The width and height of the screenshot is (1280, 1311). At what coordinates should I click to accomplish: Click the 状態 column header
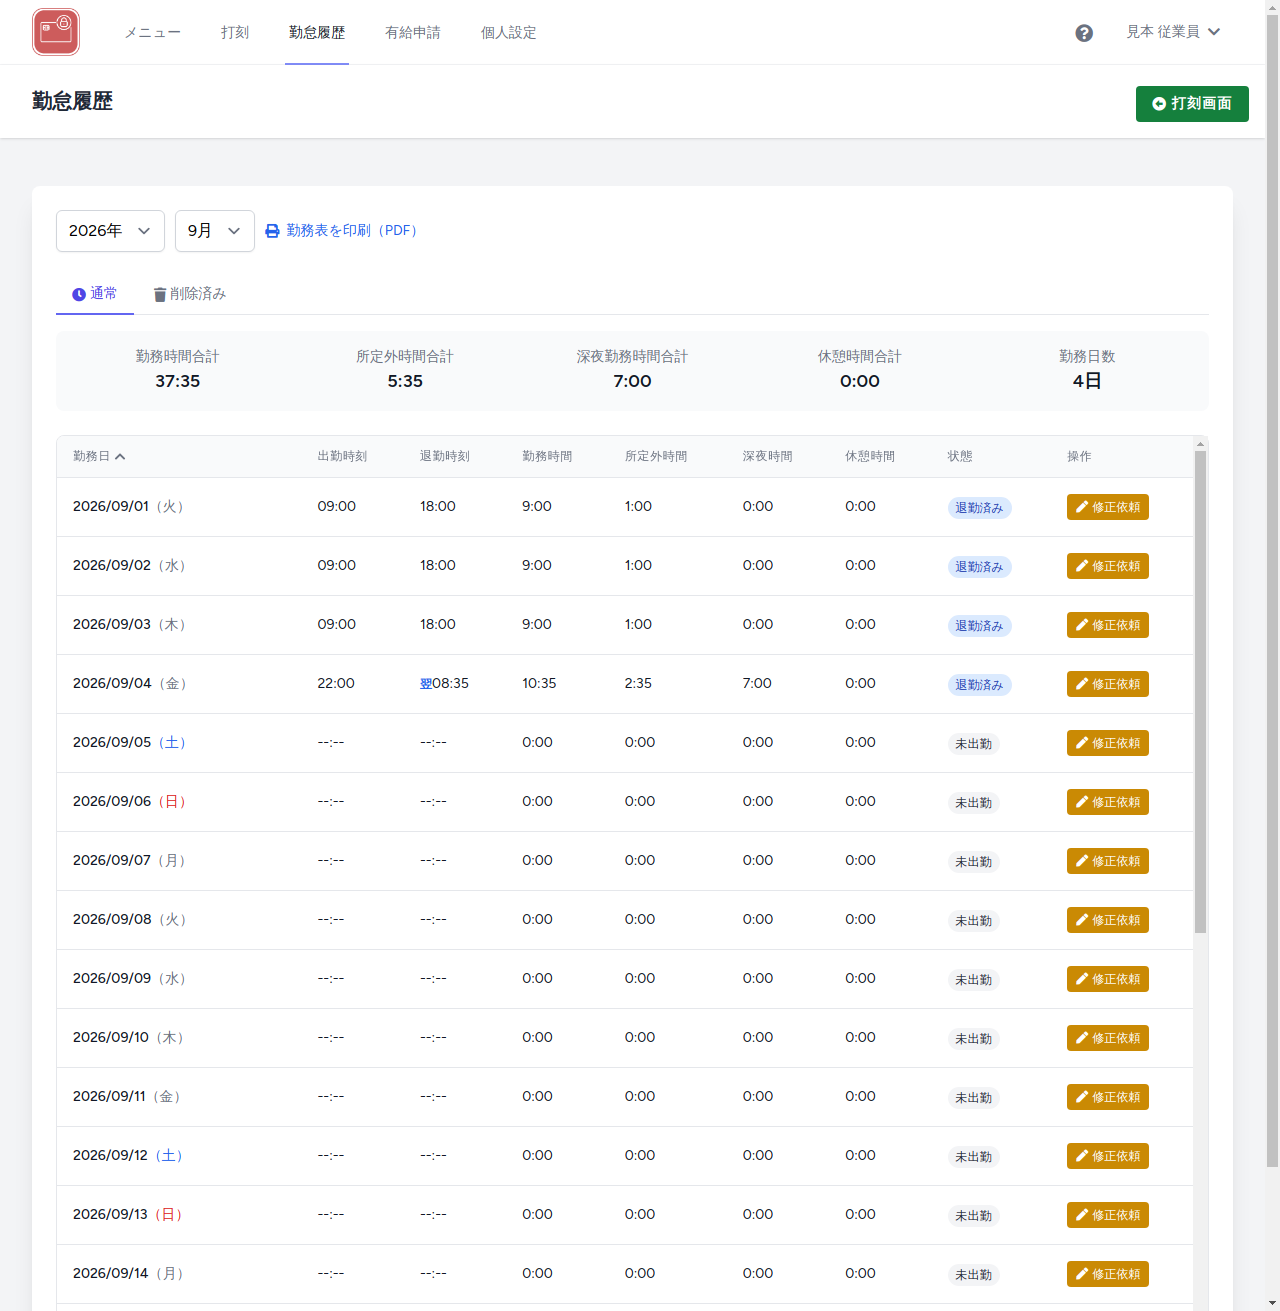(960, 456)
